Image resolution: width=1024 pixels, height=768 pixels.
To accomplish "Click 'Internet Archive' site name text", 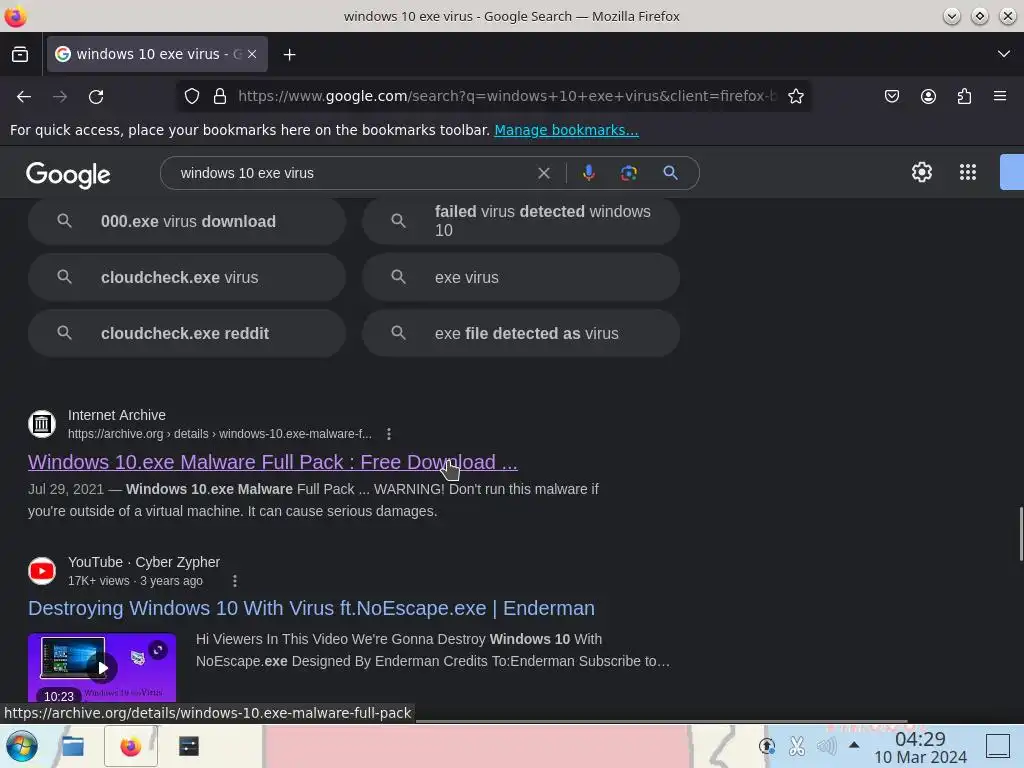I will coord(117,415).
